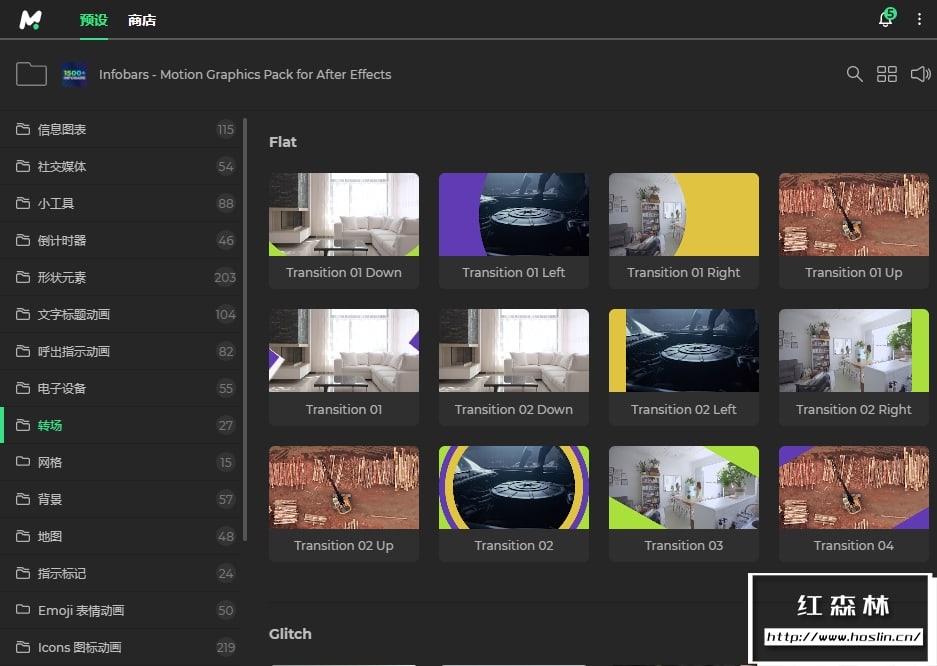
Task: Select the 转场 category
Action: point(121,425)
